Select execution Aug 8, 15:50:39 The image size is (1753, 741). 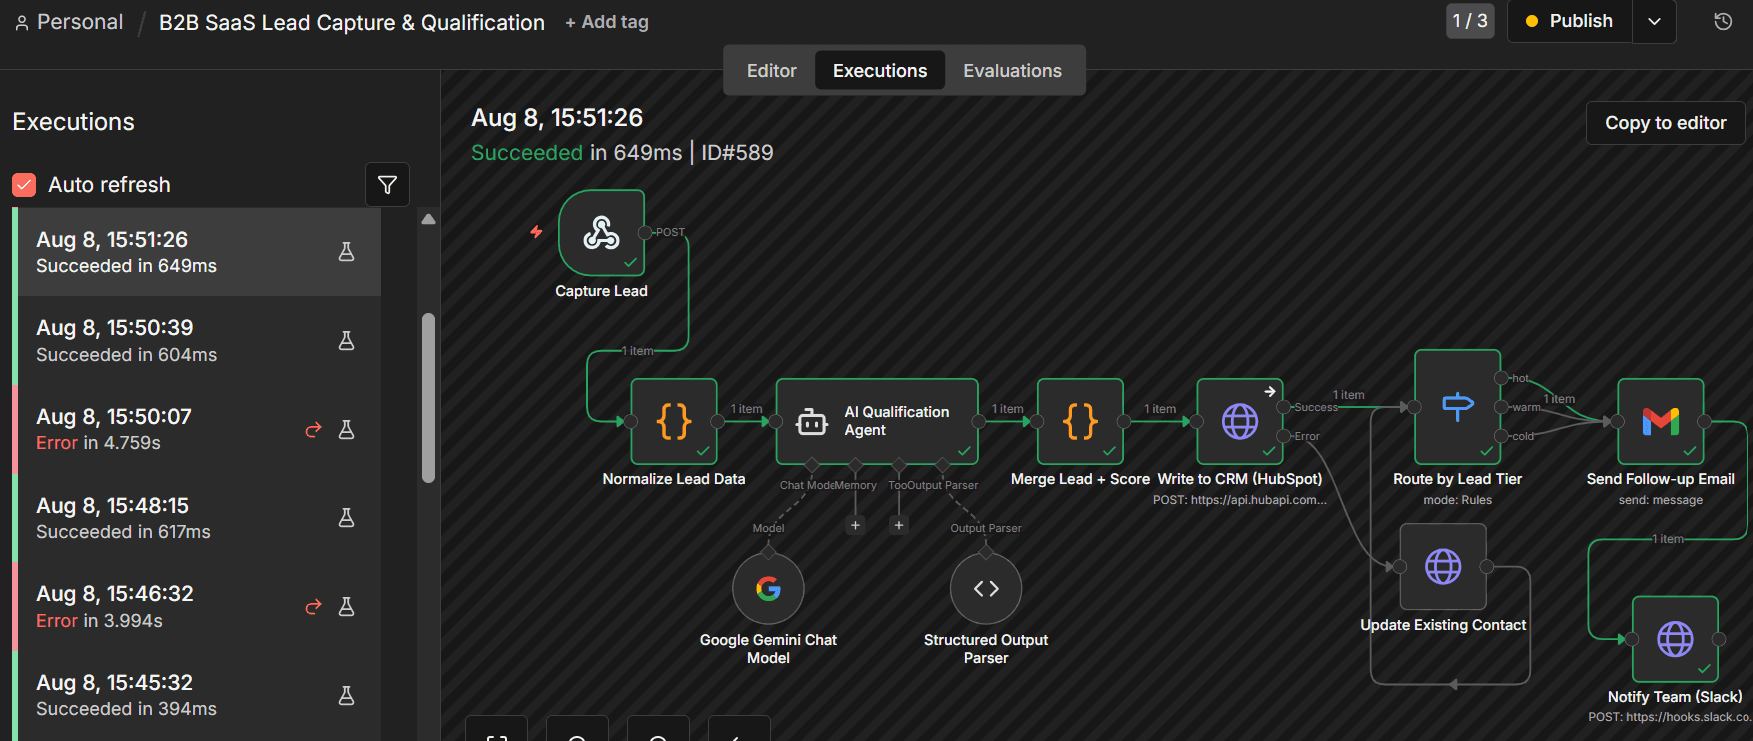click(x=199, y=341)
